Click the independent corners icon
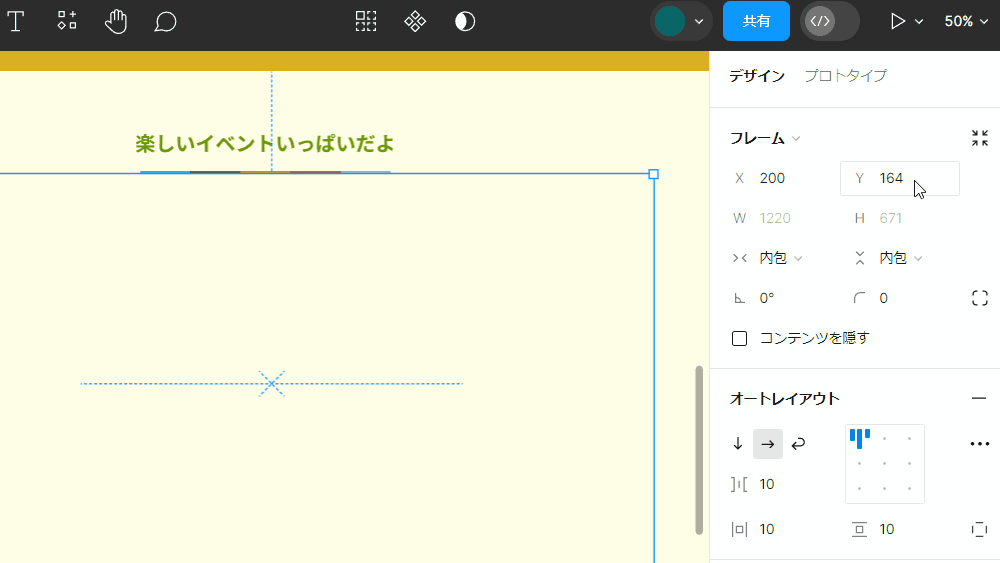Screen dimensions: 1000x563 pyautogui.click(x=980, y=298)
